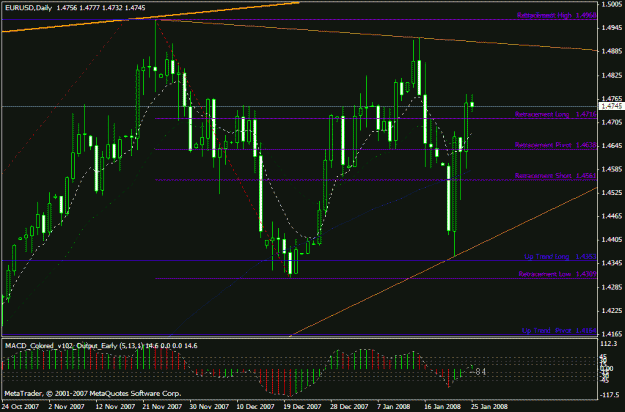Click the 1.4645 price axis value
Image resolution: width=625 pixels, height=412 pixels.
click(612, 146)
